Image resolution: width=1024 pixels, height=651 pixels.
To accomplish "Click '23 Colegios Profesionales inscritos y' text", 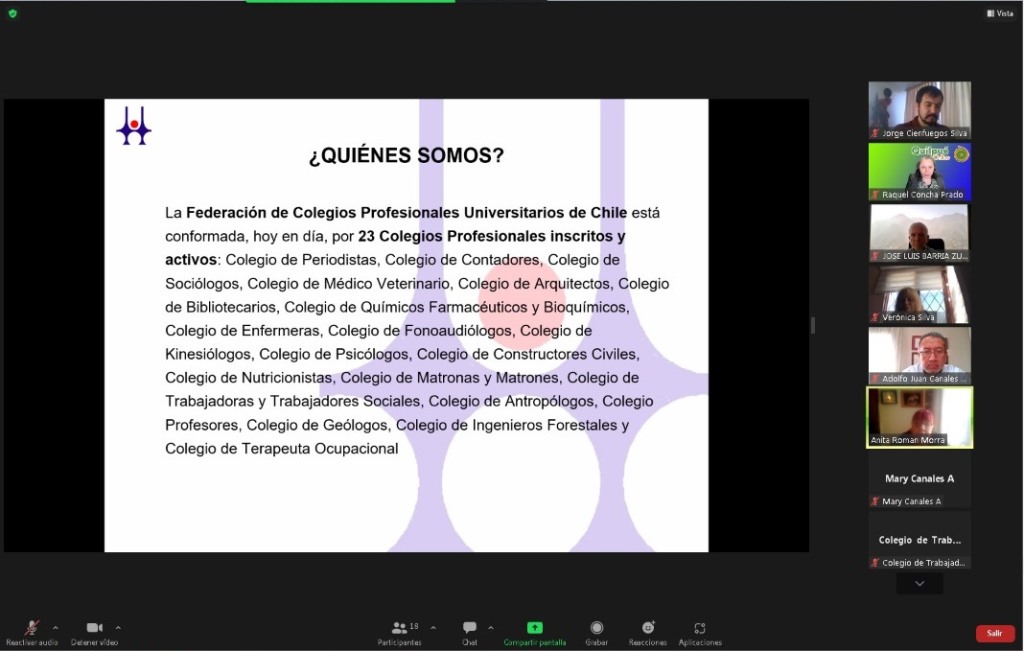I will (x=492, y=236).
